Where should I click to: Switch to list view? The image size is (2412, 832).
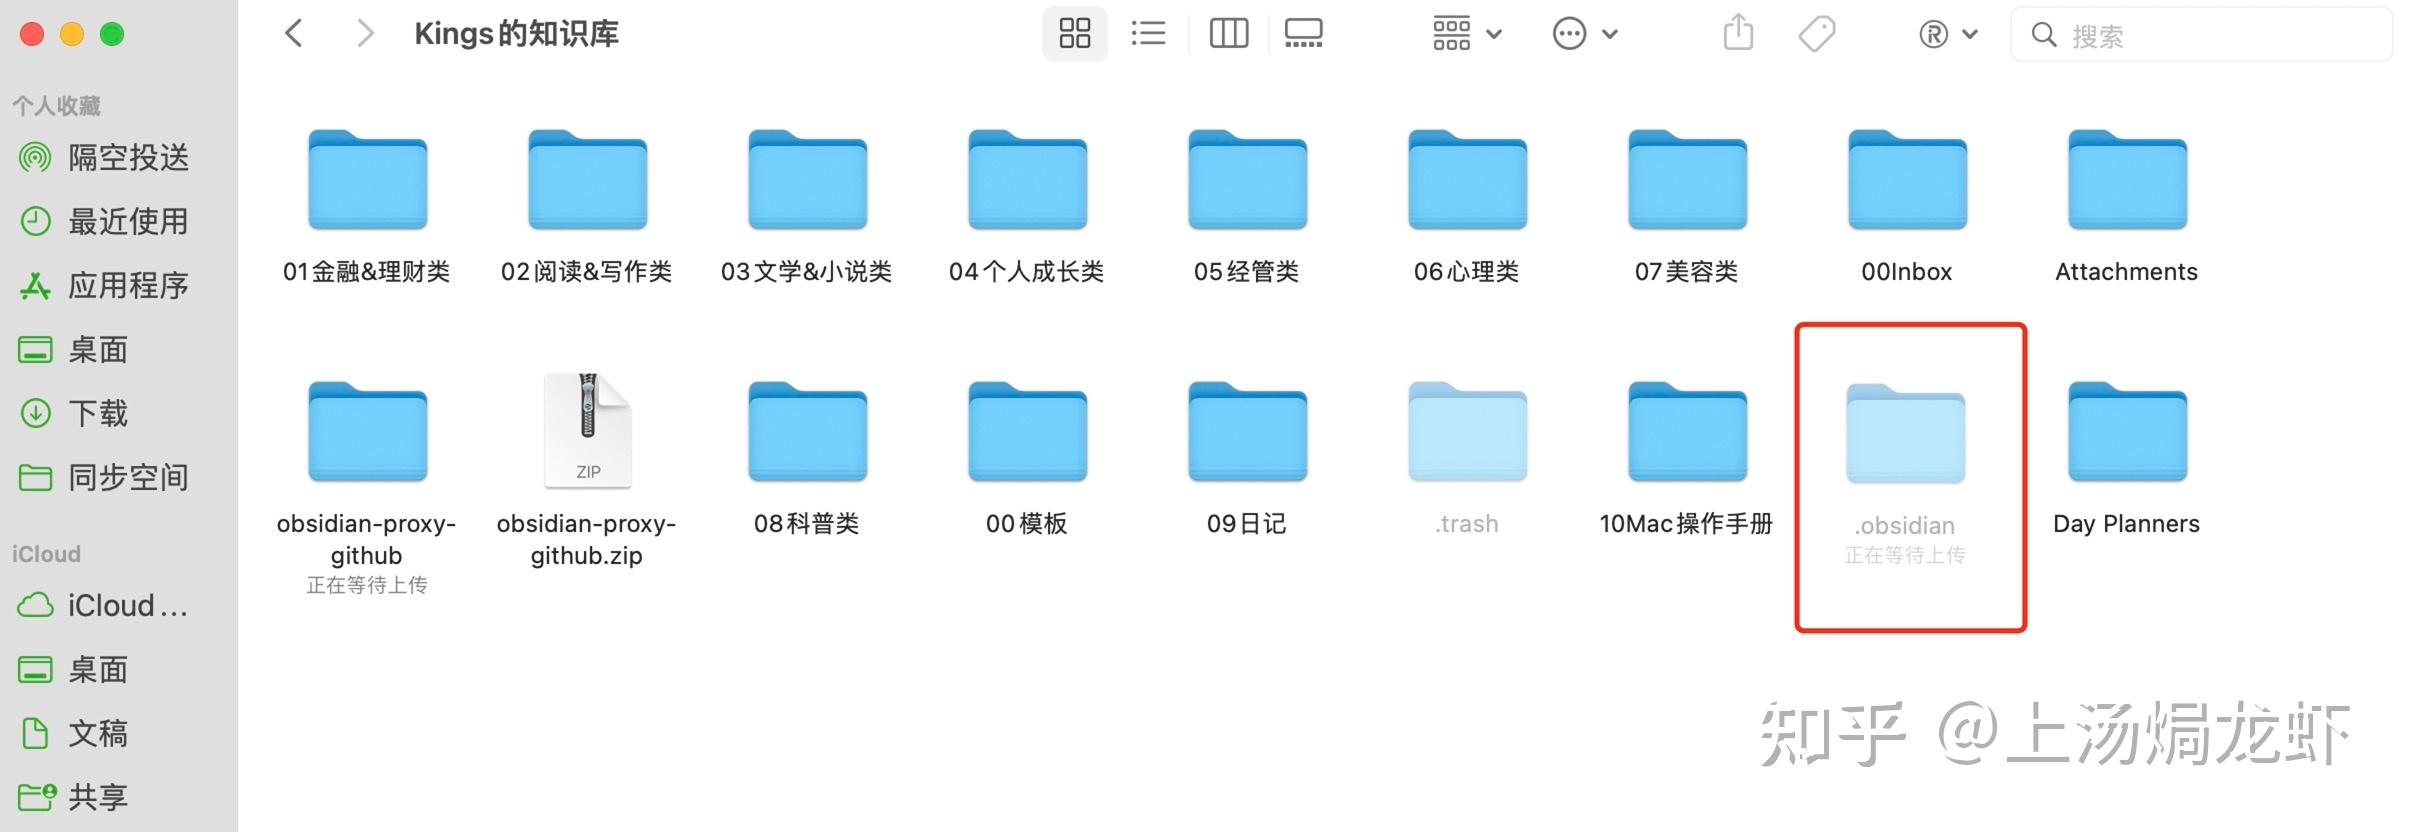(x=1148, y=34)
